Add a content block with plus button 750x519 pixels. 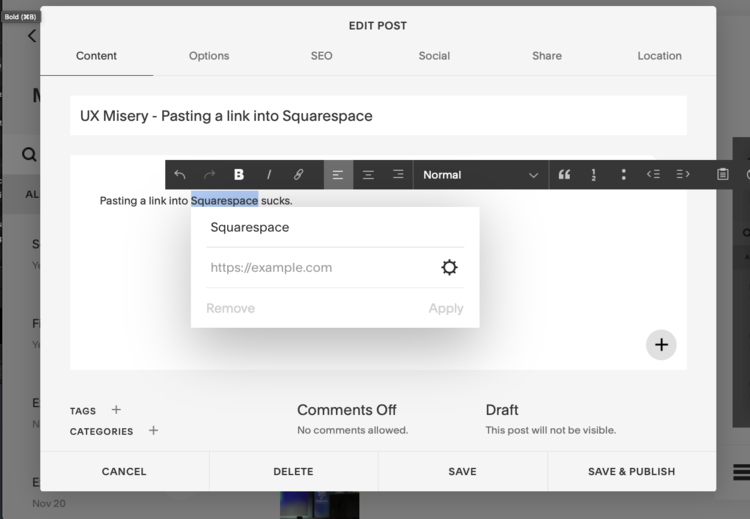click(x=661, y=344)
